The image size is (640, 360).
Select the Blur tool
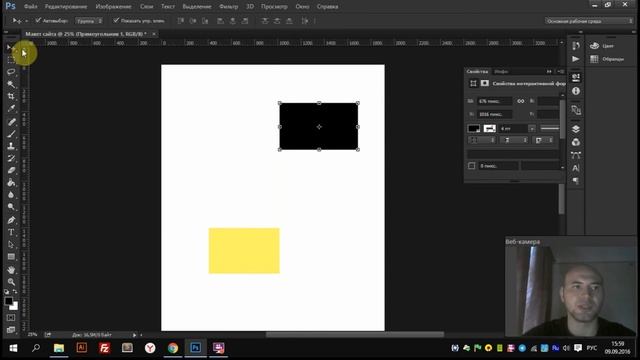pyautogui.click(x=11, y=195)
